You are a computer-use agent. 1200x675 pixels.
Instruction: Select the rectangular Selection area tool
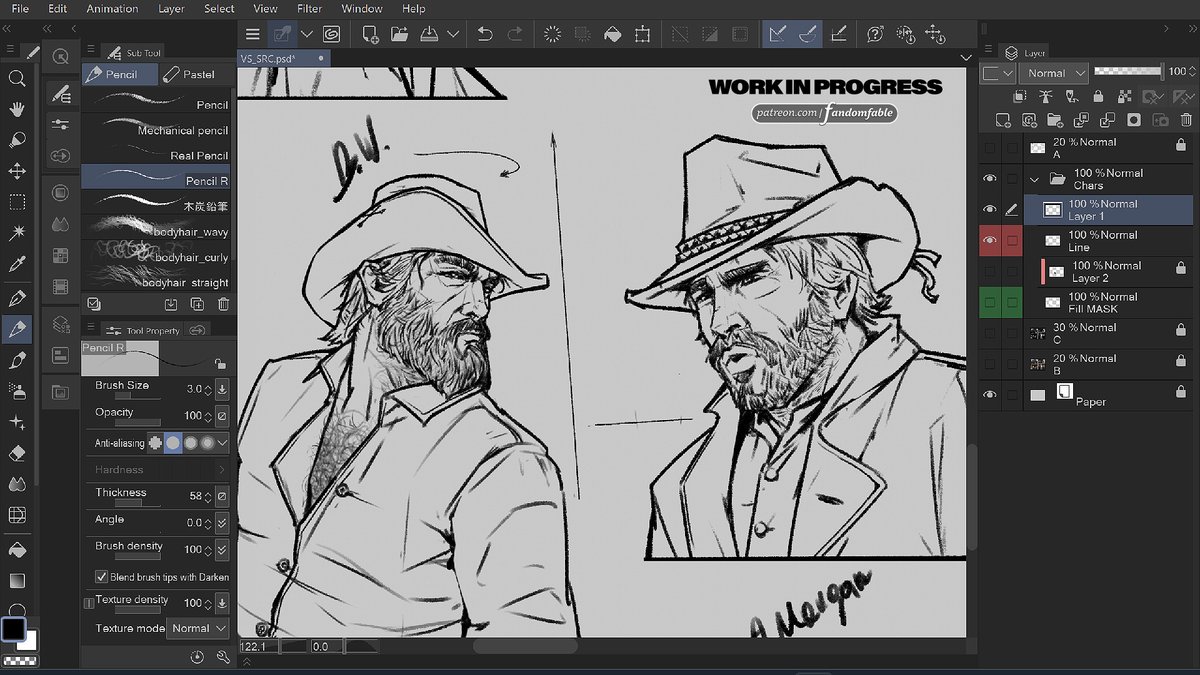click(x=17, y=202)
